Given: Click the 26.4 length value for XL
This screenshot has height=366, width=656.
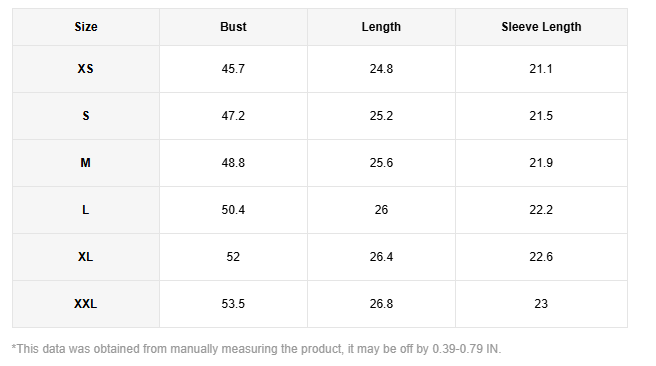Looking at the screenshot, I should point(381,257).
